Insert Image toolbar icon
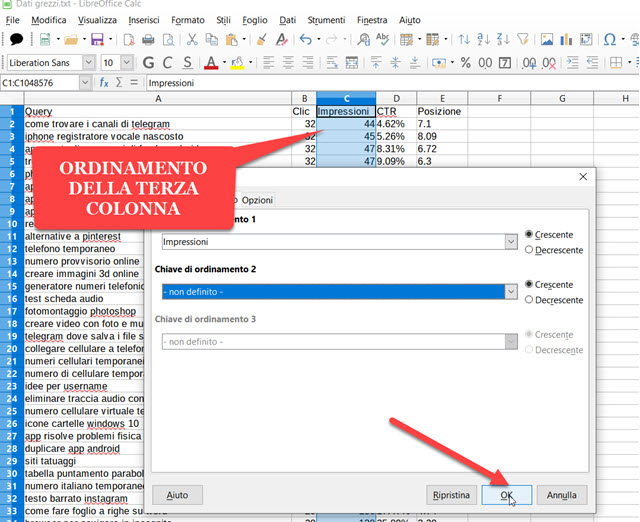Image resolution: width=640 pixels, height=522 pixels. tap(547, 40)
